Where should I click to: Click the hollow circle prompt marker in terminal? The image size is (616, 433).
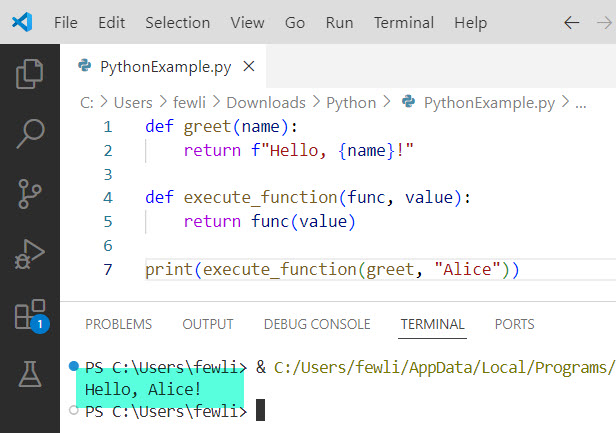pyautogui.click(x=73, y=410)
